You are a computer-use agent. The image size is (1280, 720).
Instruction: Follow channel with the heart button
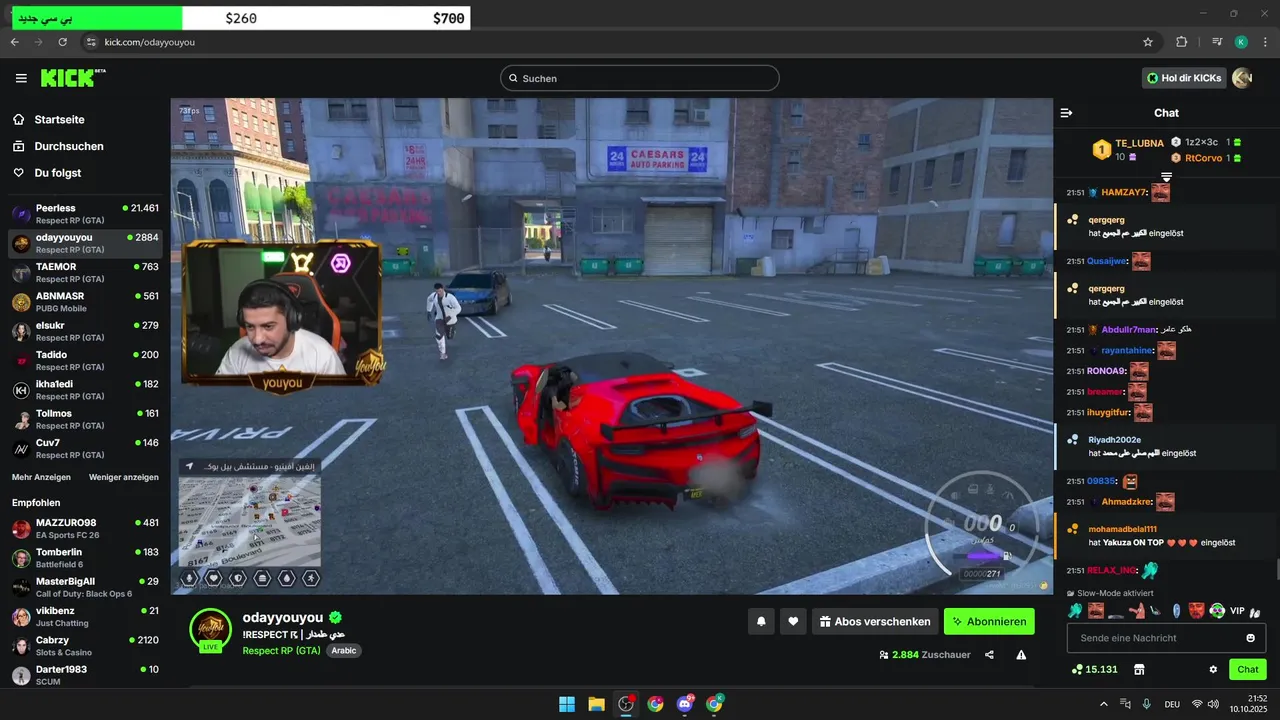coord(793,621)
